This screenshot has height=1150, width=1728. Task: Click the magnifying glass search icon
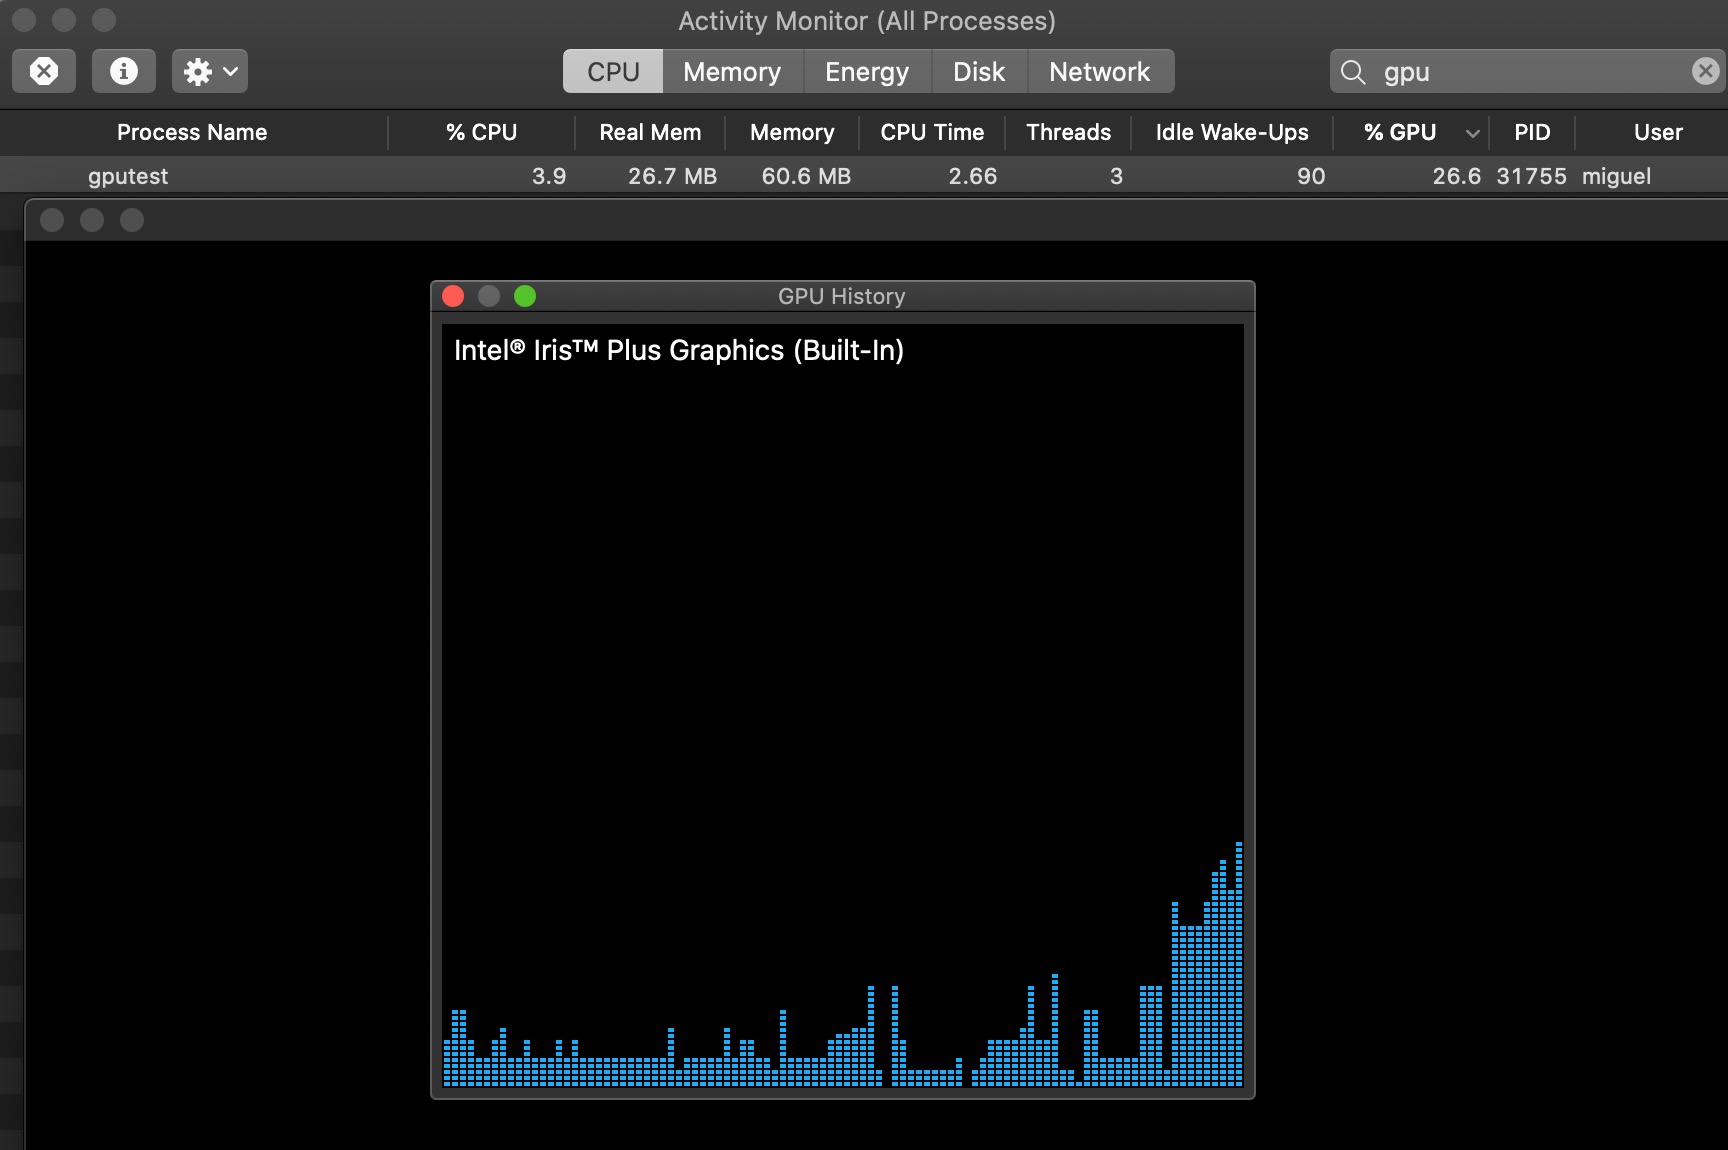coord(1352,72)
